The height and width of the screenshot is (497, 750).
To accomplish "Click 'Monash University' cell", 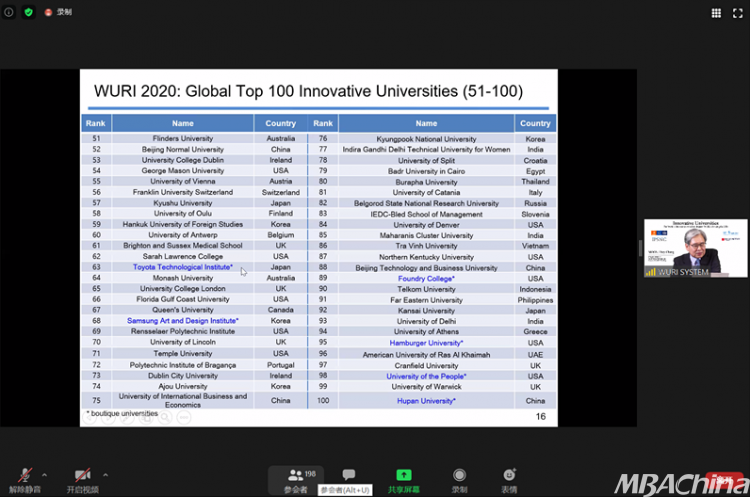I will click(183, 278).
